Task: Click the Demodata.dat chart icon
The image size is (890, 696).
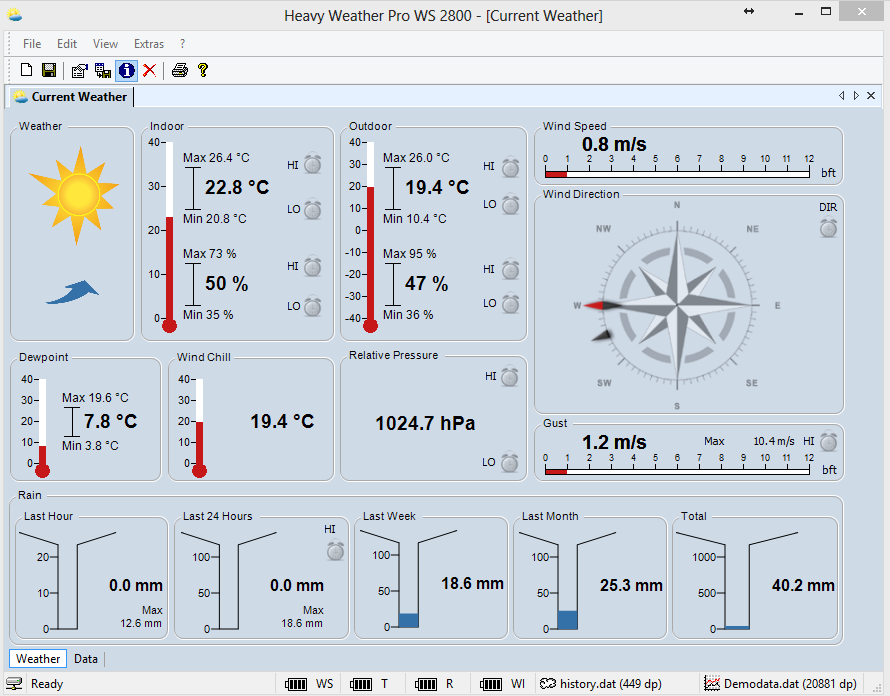Action: [x=712, y=684]
